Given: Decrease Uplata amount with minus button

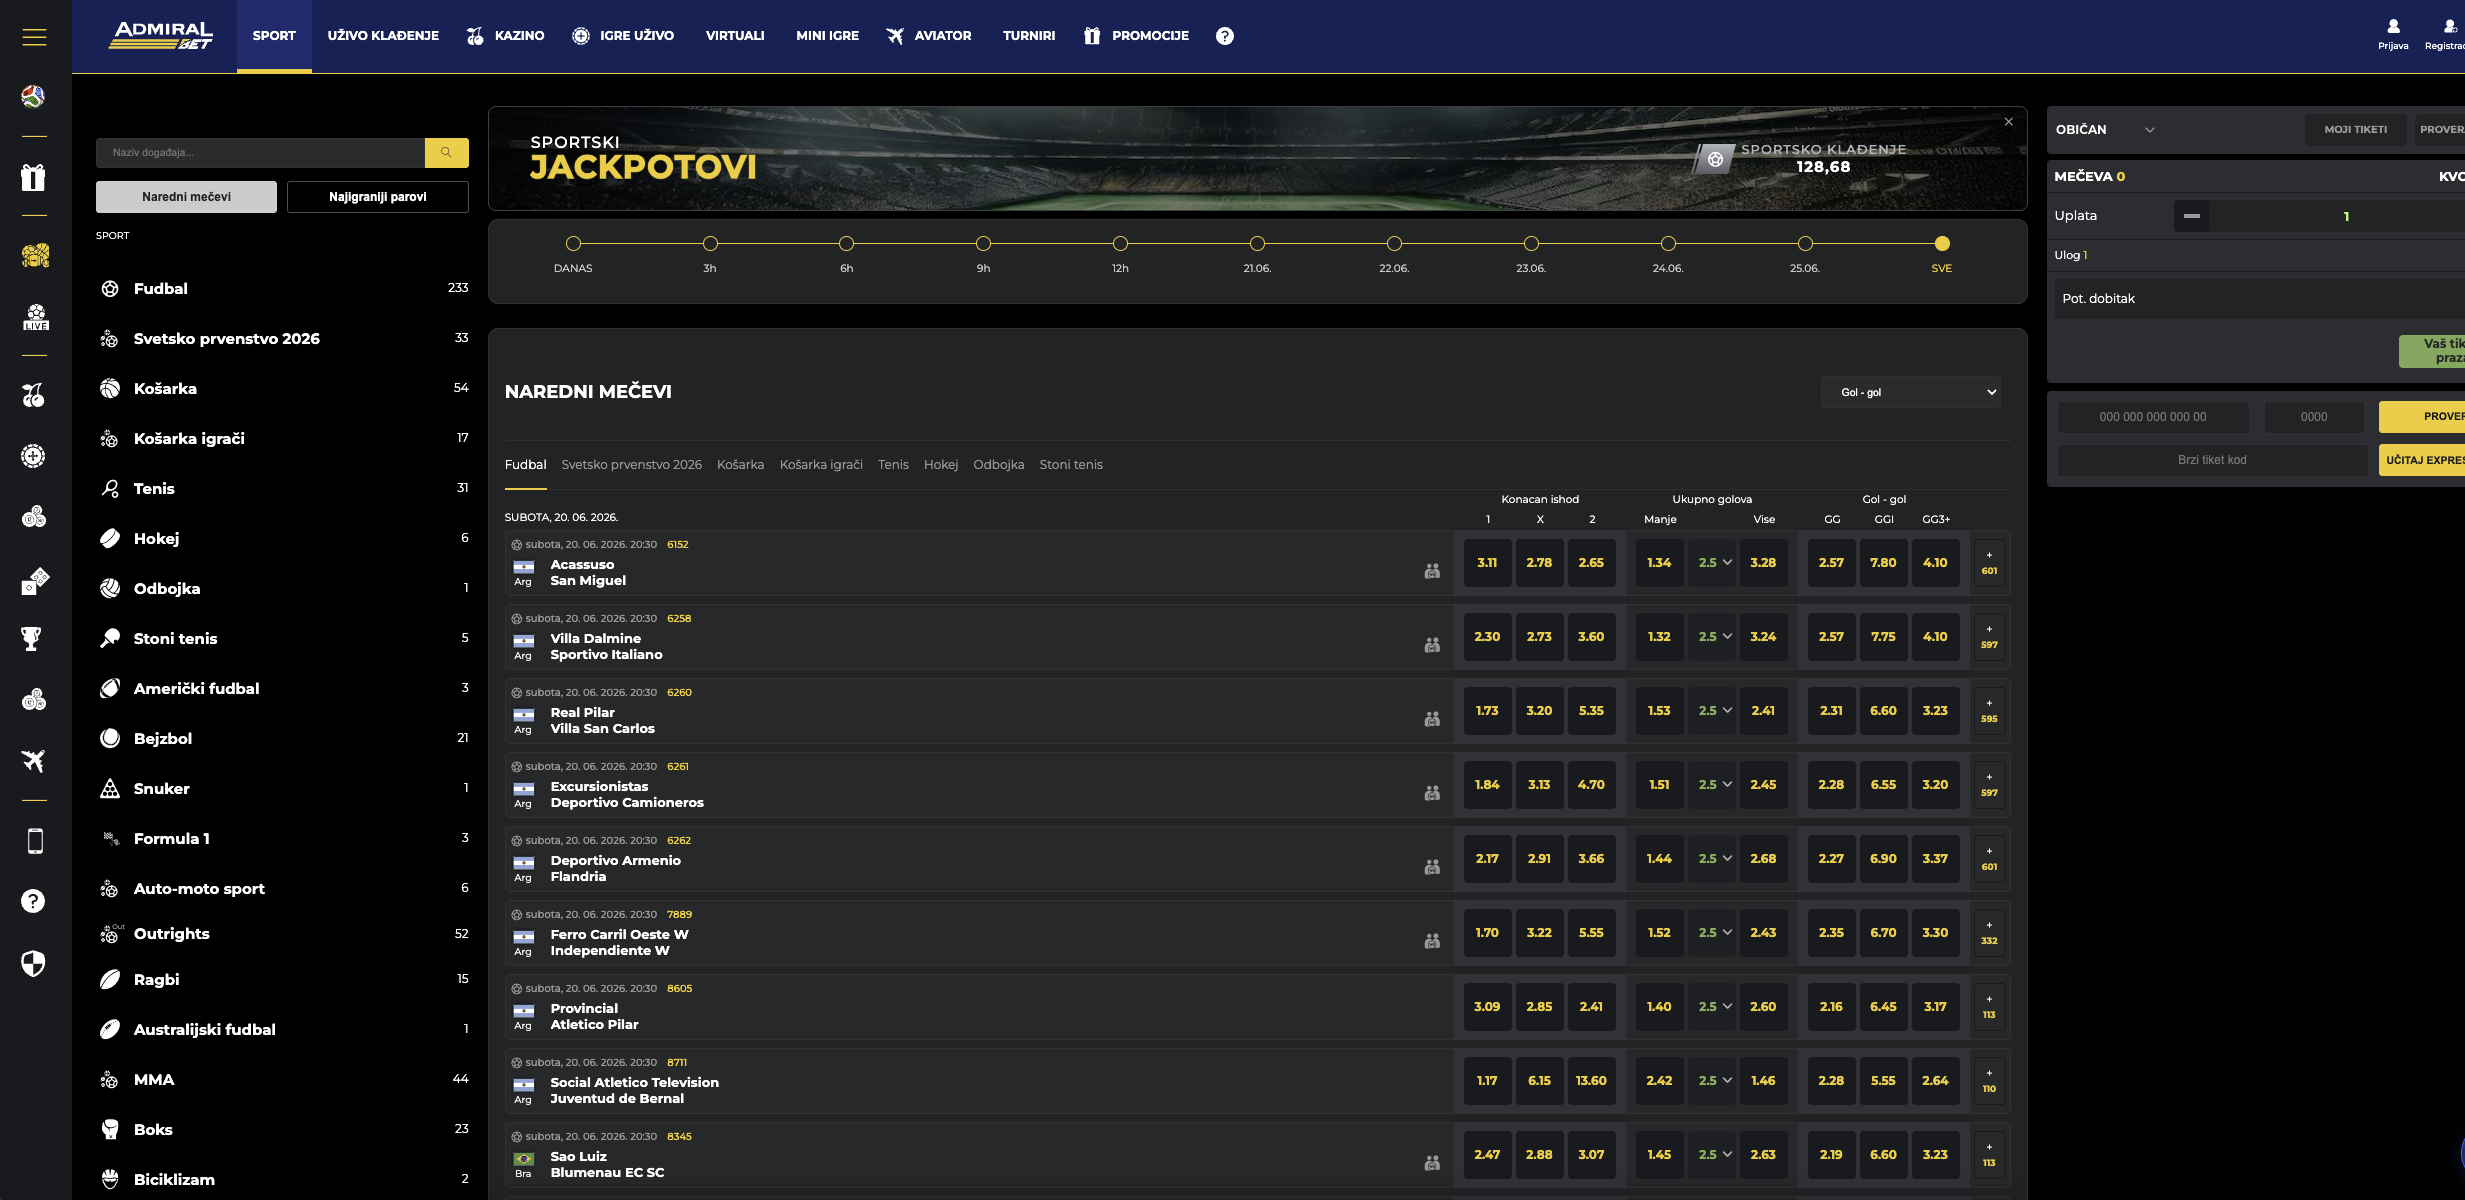Looking at the screenshot, I should point(2192,216).
